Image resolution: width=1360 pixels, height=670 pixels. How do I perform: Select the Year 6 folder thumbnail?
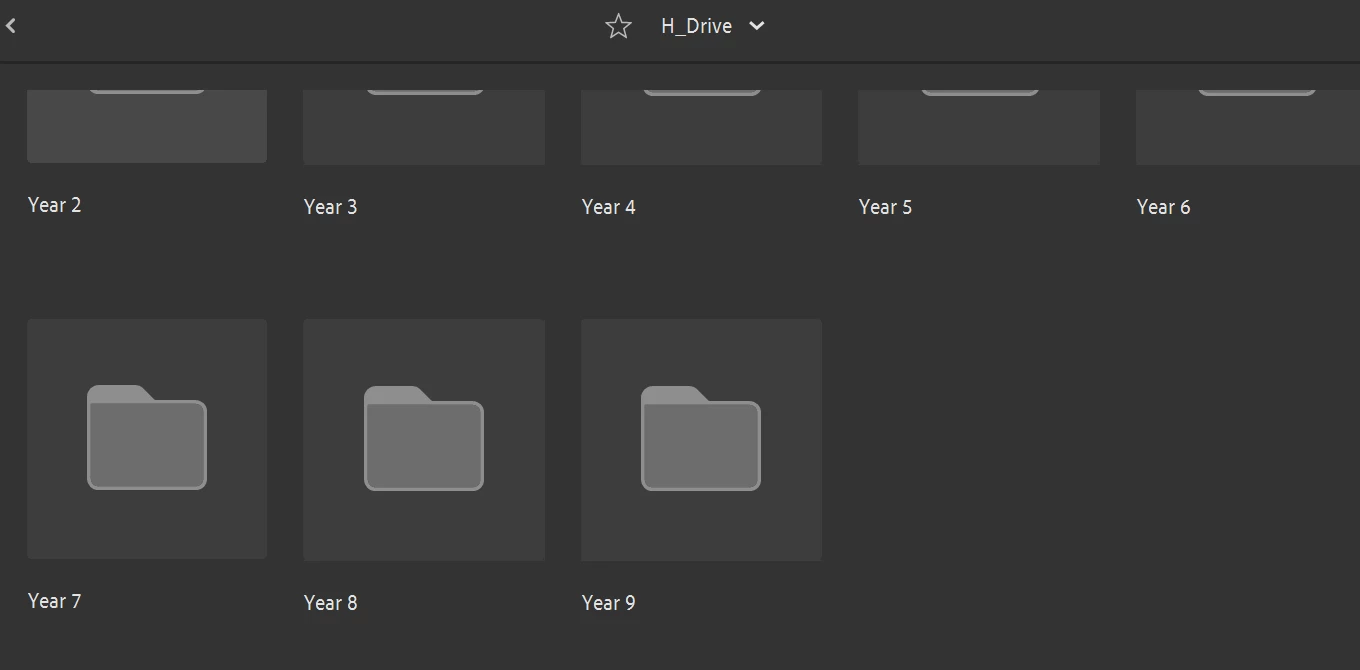pos(1248,127)
